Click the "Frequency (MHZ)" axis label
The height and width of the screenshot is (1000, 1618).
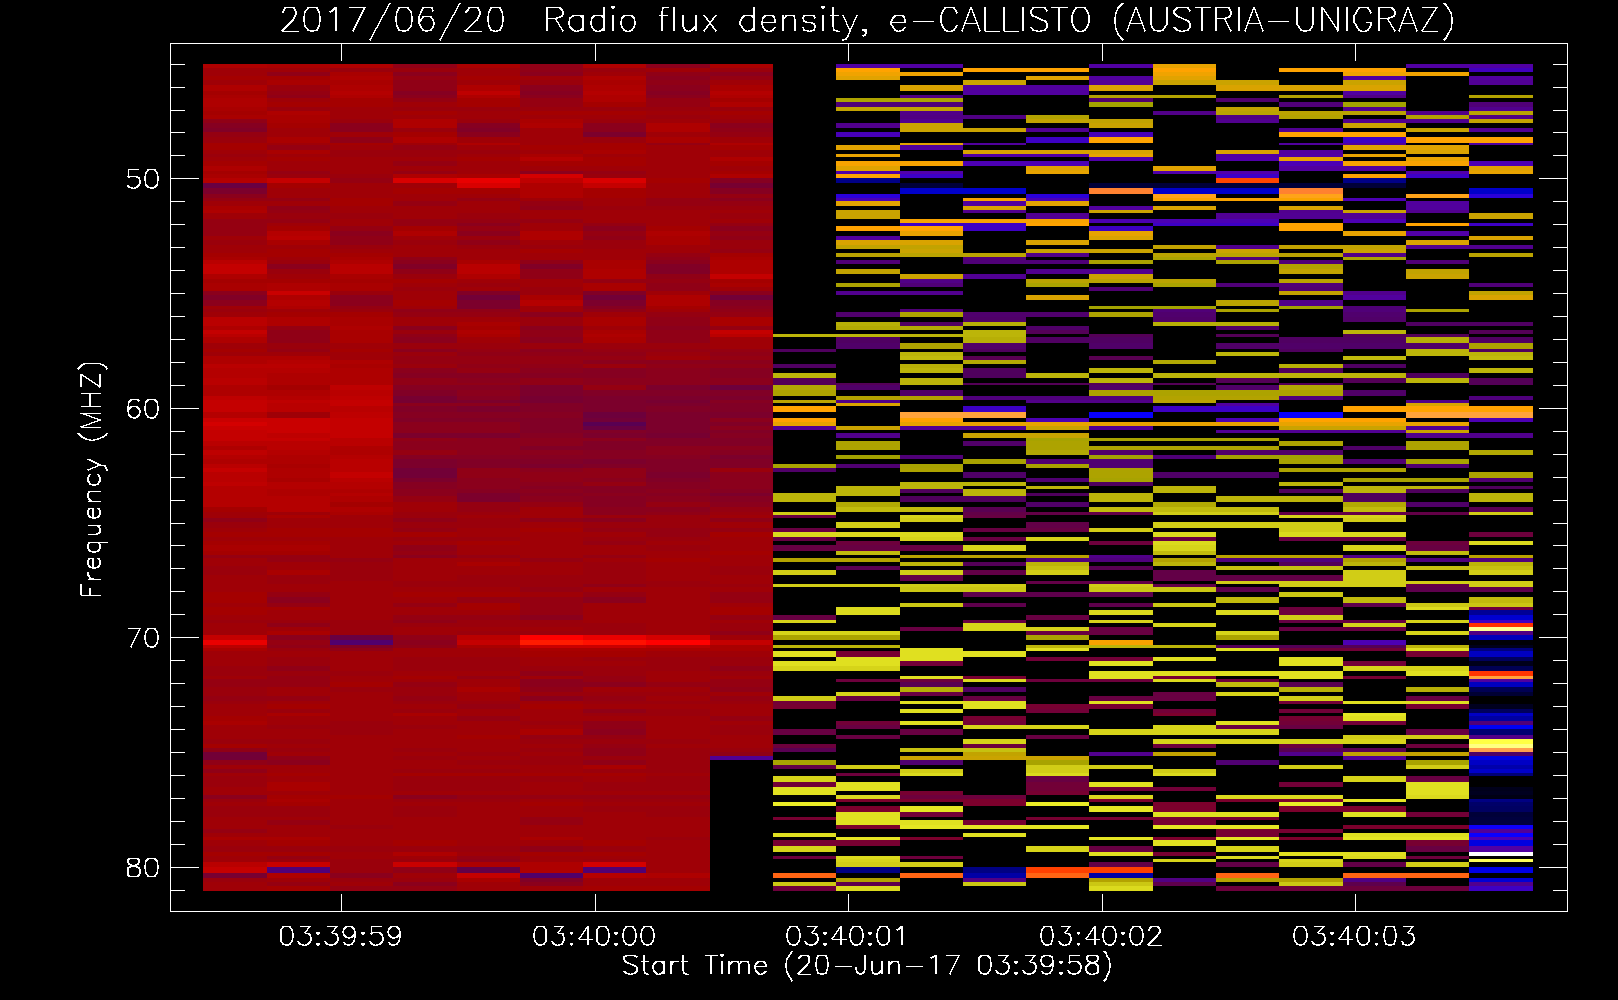(91, 480)
